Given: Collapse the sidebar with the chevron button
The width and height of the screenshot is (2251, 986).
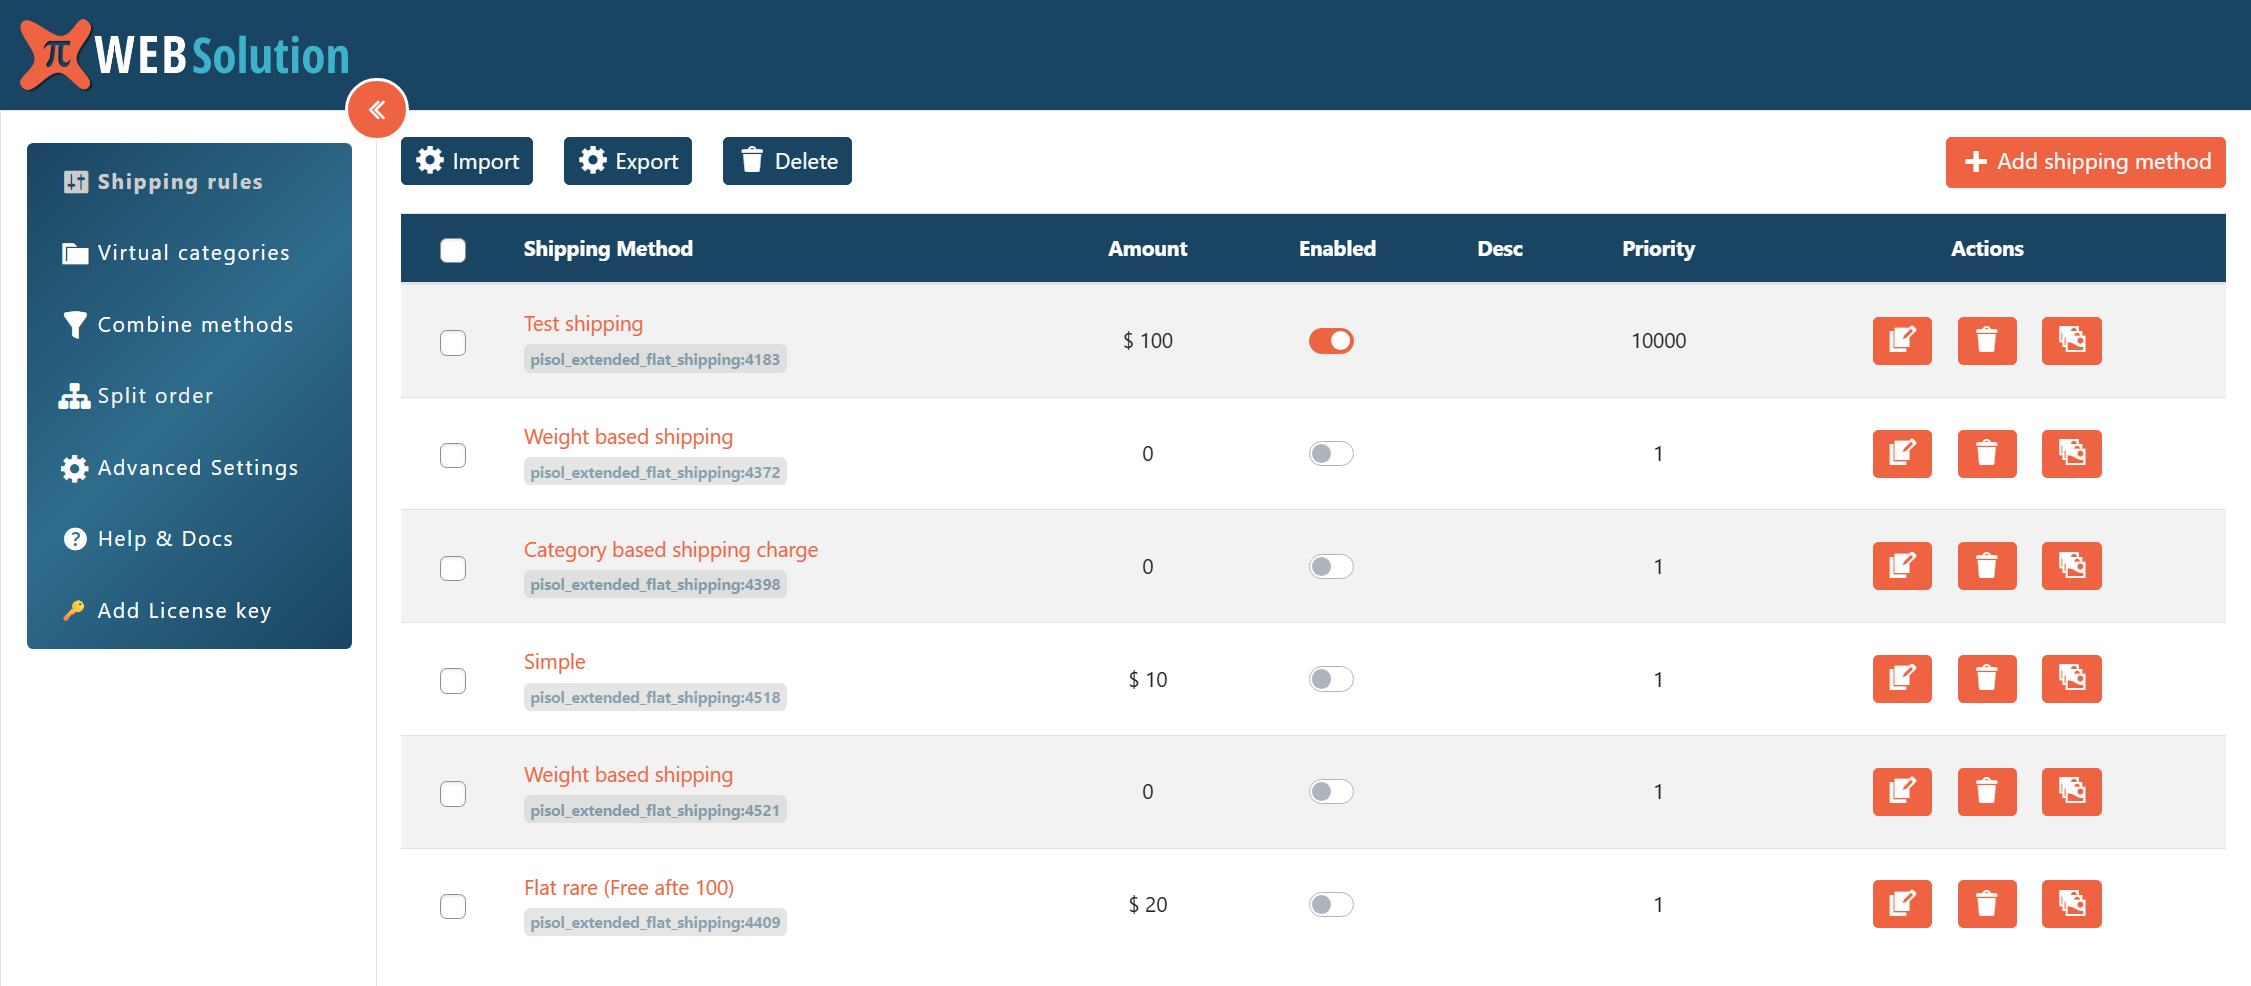Looking at the screenshot, I should pos(377,109).
